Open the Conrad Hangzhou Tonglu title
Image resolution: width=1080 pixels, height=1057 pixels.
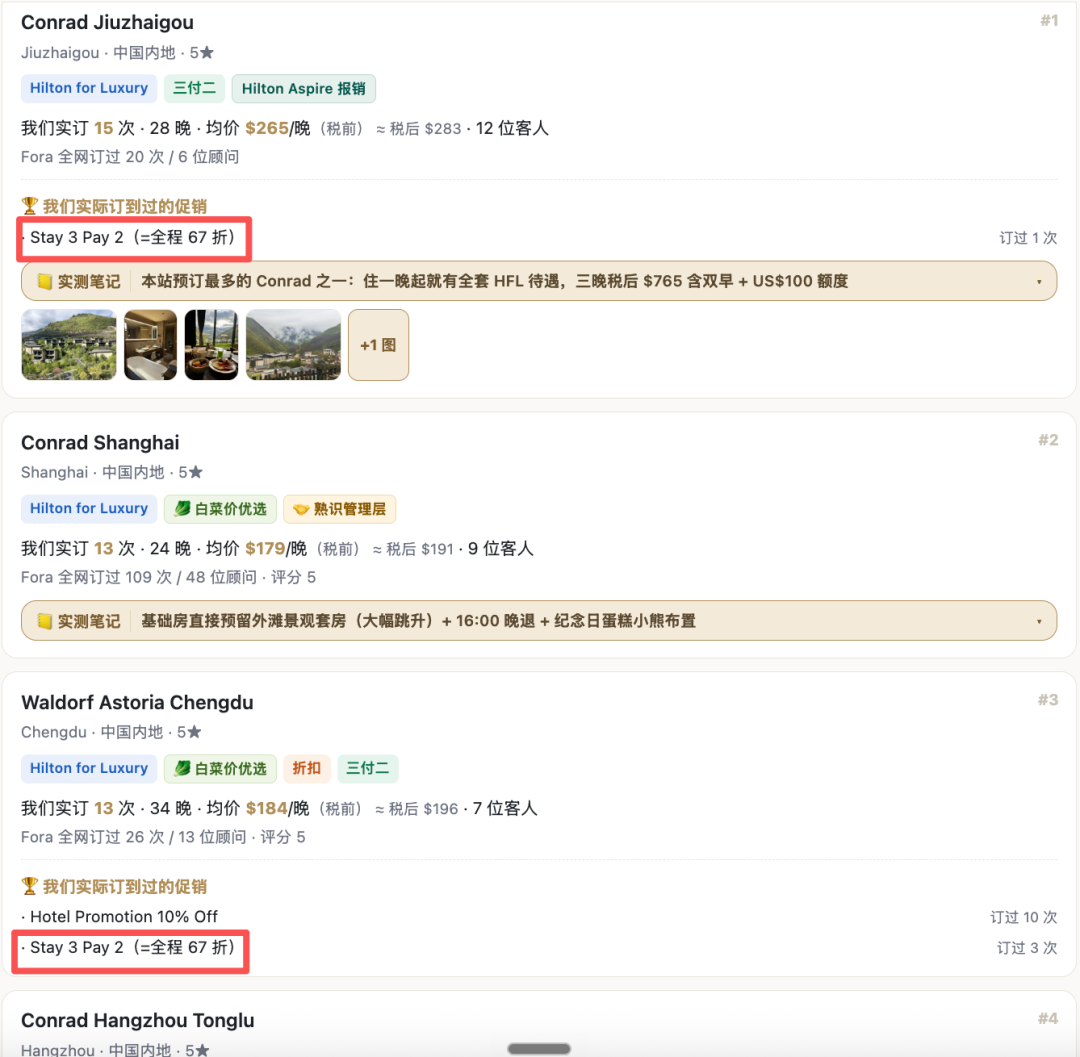point(138,1020)
